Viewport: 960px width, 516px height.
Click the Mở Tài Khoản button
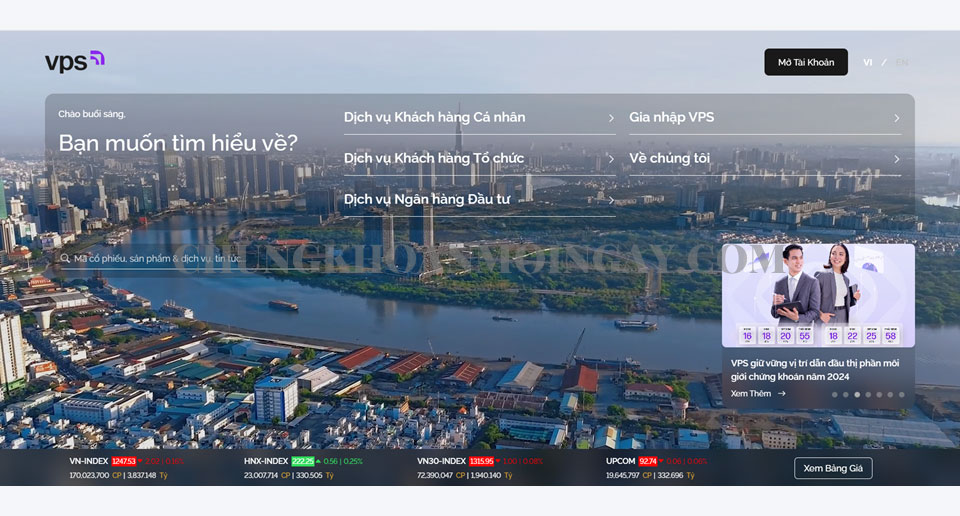pyautogui.click(x=805, y=62)
